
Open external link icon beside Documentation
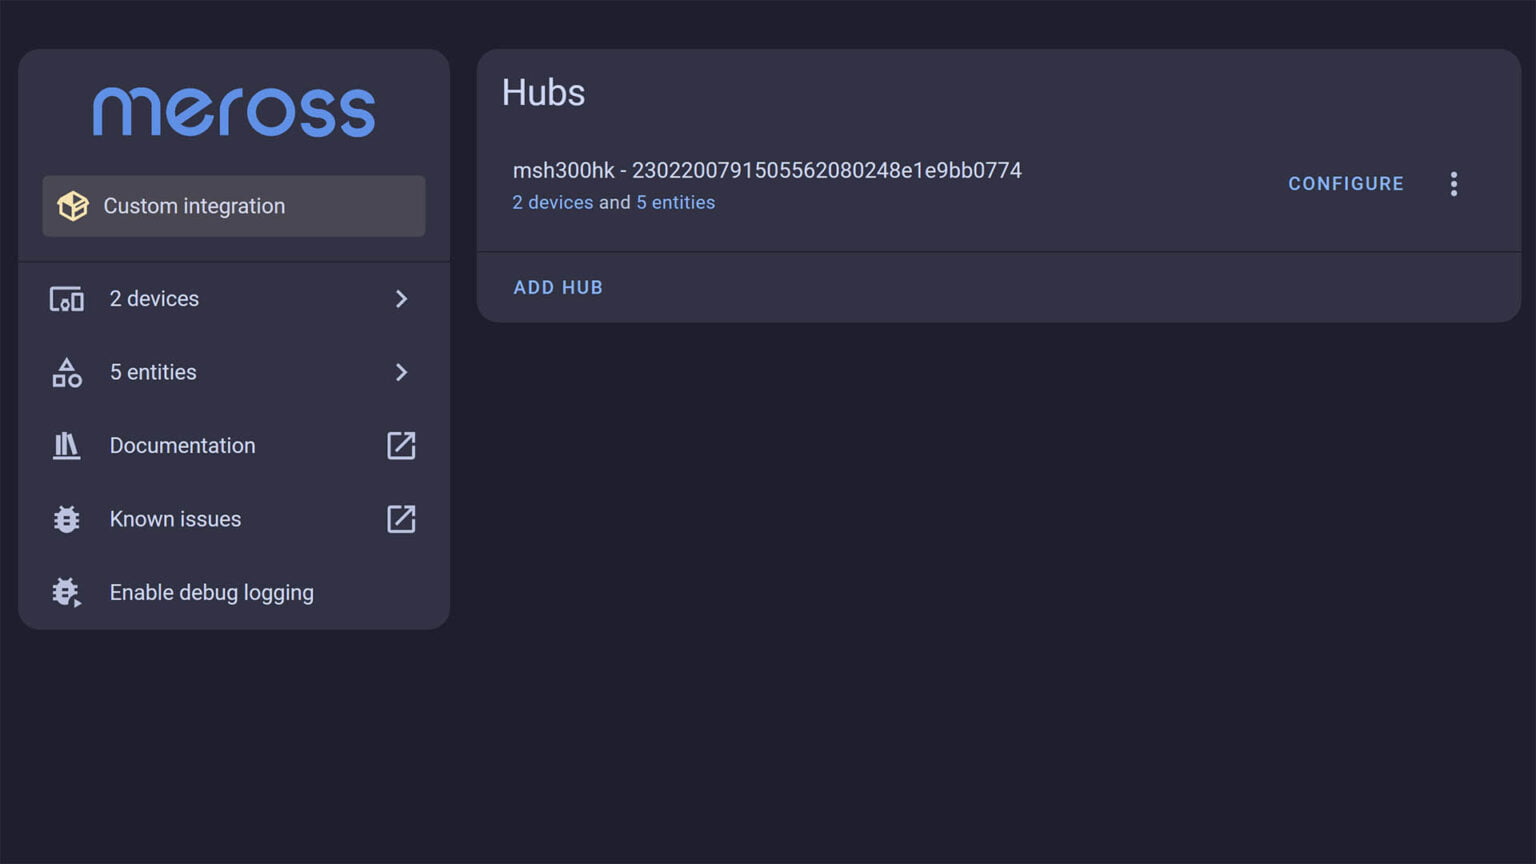point(401,446)
